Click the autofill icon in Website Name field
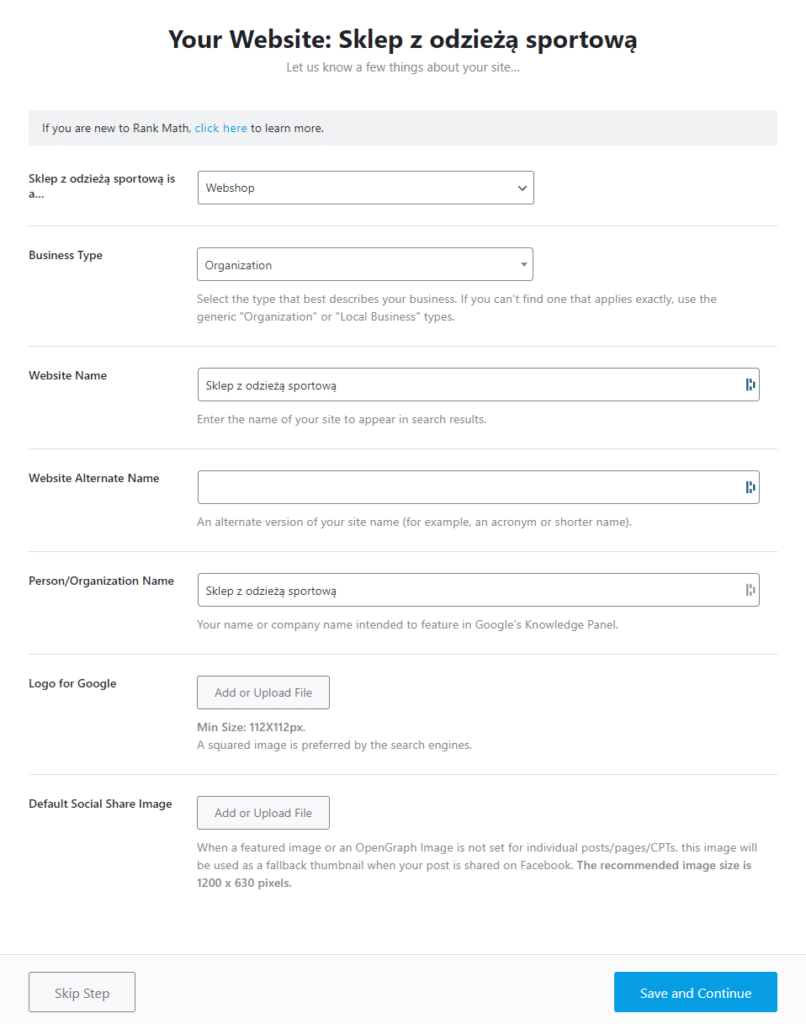This screenshot has width=806, height=1024. click(750, 385)
